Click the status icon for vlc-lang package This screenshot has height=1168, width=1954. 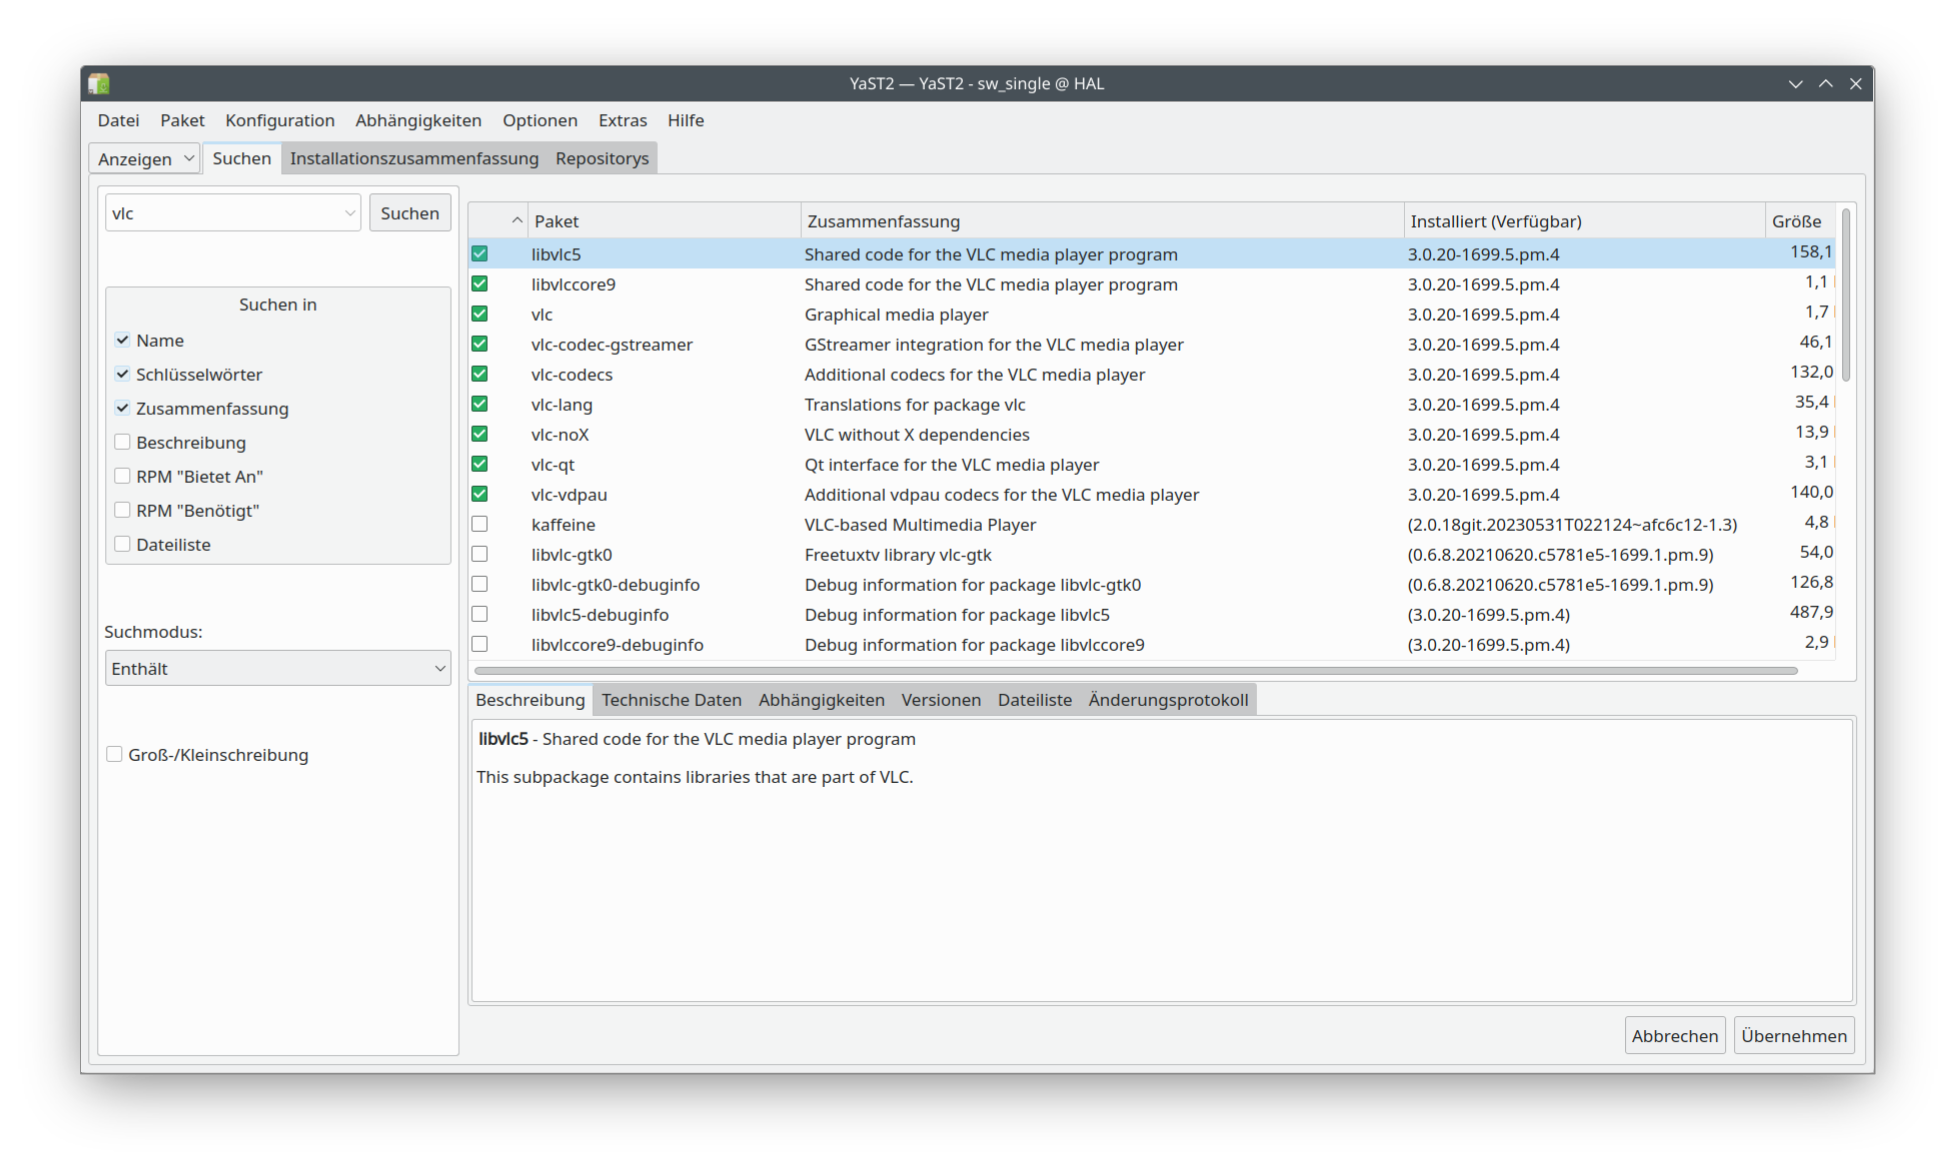tap(480, 404)
